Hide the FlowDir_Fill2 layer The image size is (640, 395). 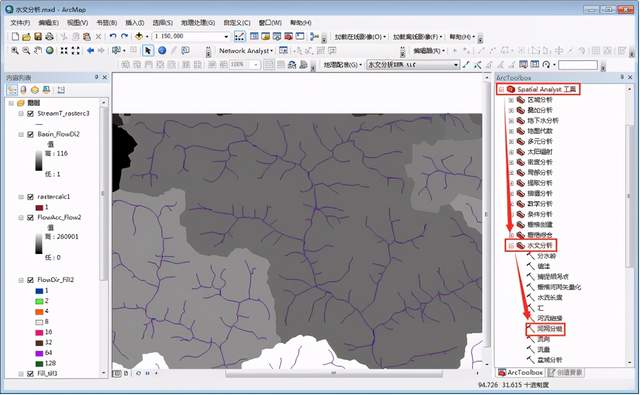[30, 280]
